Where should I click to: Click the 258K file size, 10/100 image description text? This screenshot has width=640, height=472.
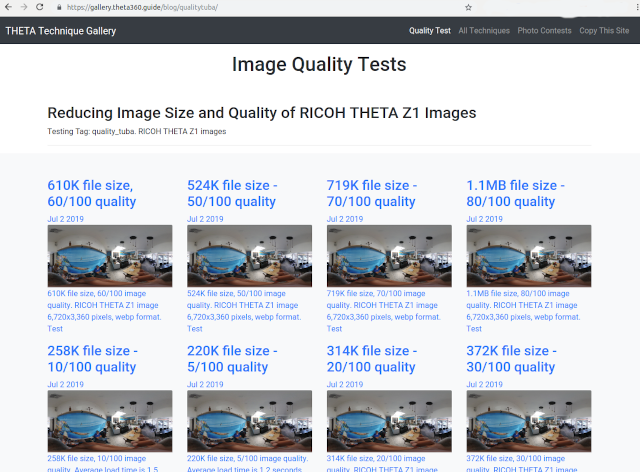[103, 463]
